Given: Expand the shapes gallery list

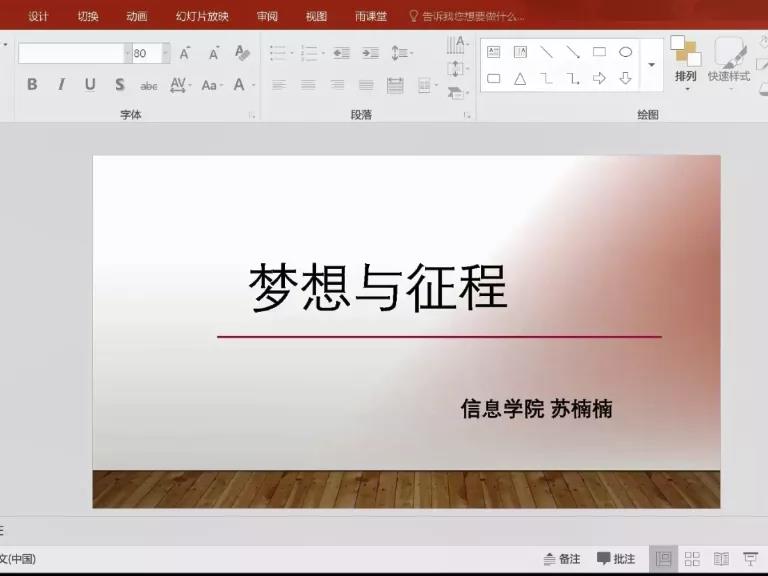Looking at the screenshot, I should [x=652, y=65].
